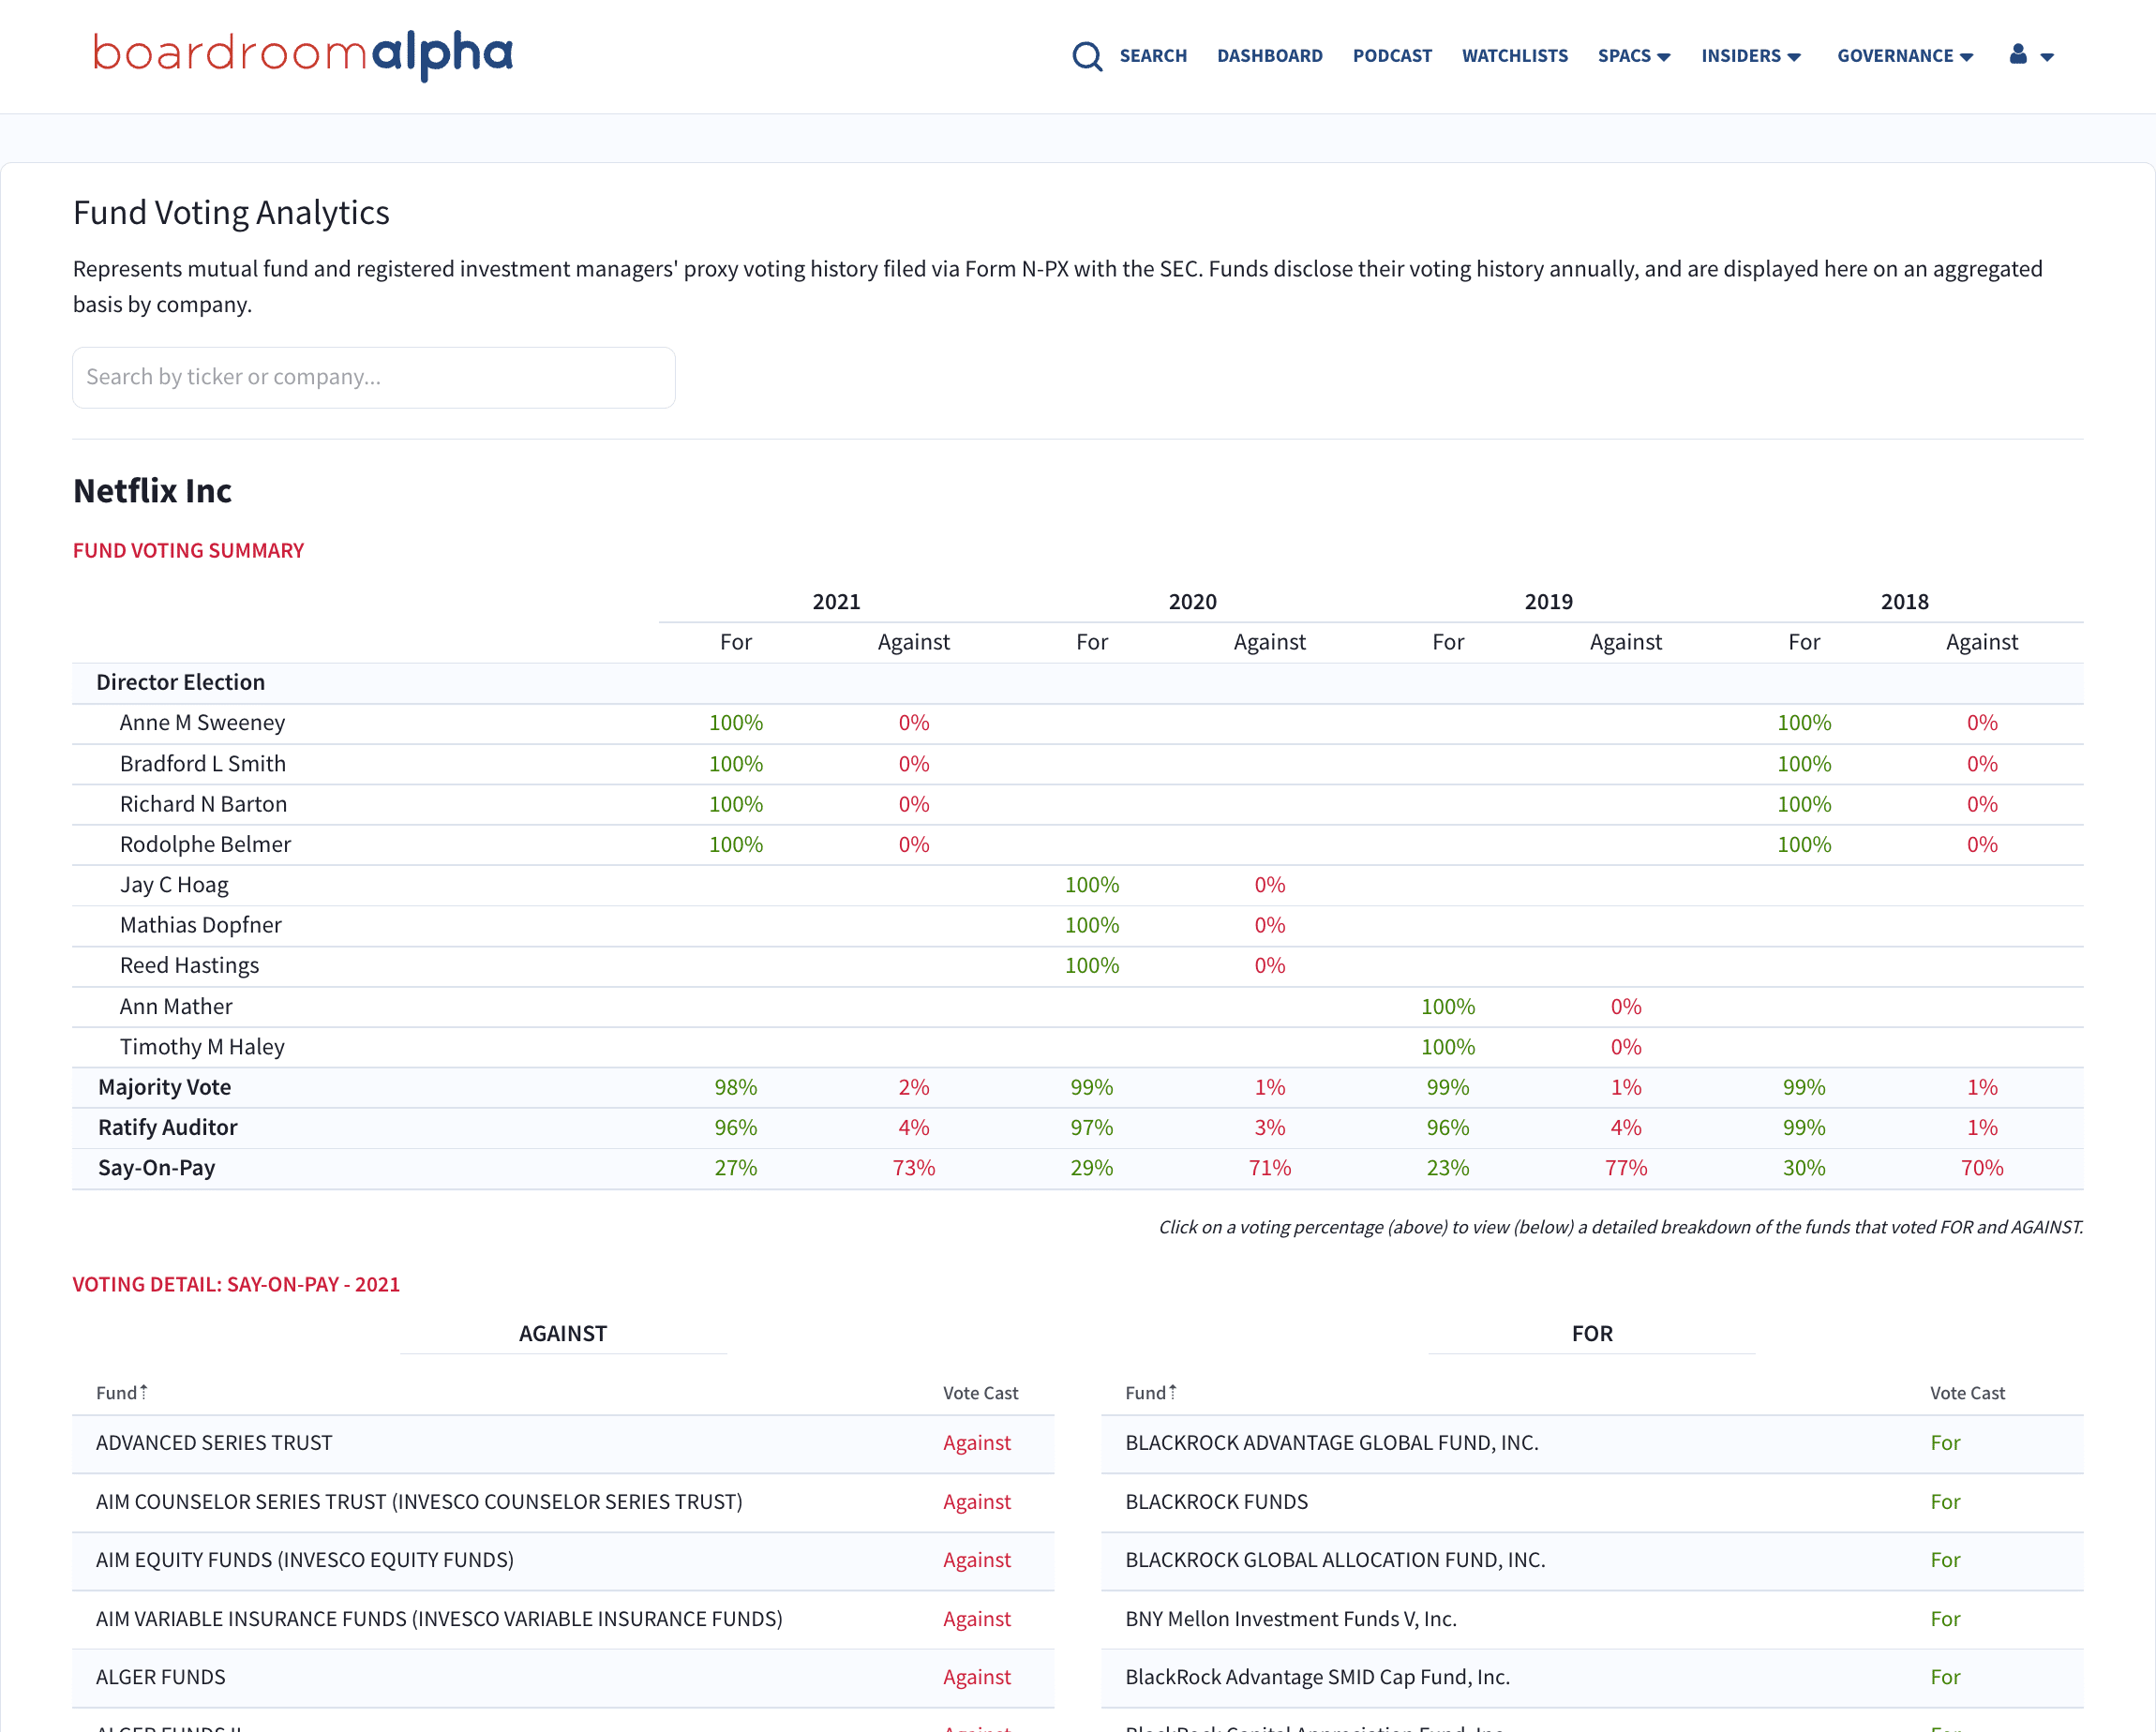Click Say-On-Pay 2021 For value 27%
The height and width of the screenshot is (1732, 2156).
pyautogui.click(x=736, y=1167)
